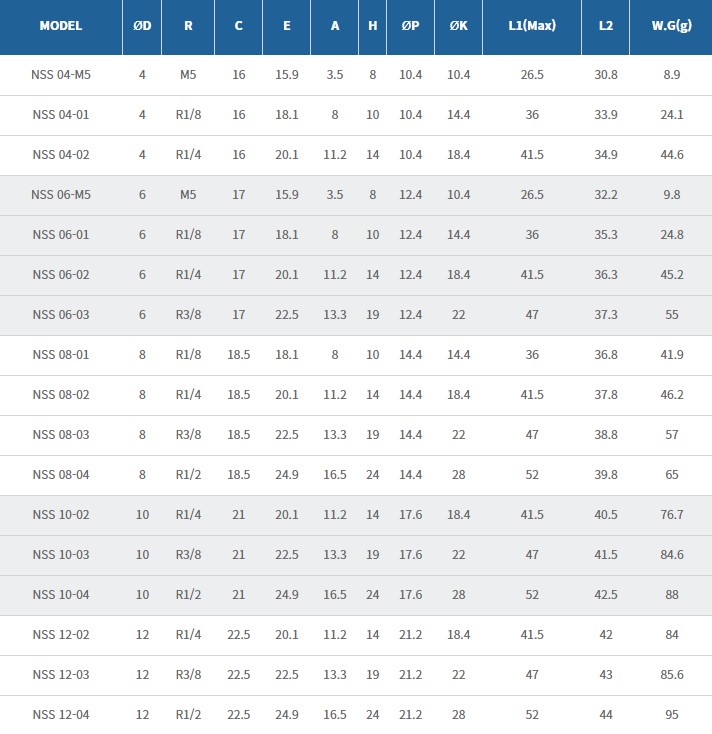Select the NSS 04-M5 model cell
This screenshot has width=712, height=734.
point(61,75)
